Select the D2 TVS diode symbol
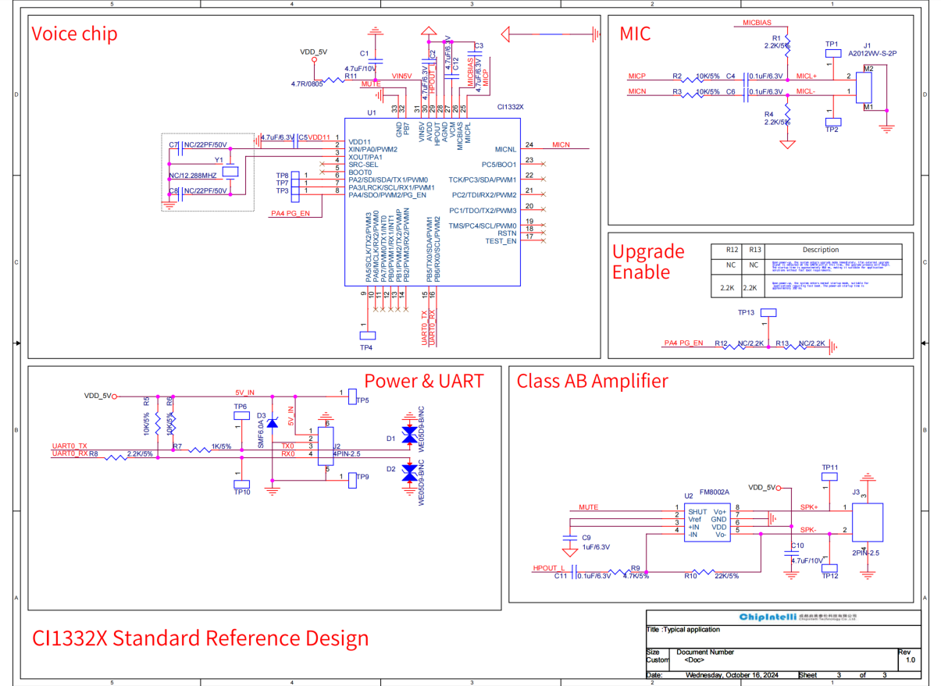The image size is (941, 686). pyautogui.click(x=408, y=473)
